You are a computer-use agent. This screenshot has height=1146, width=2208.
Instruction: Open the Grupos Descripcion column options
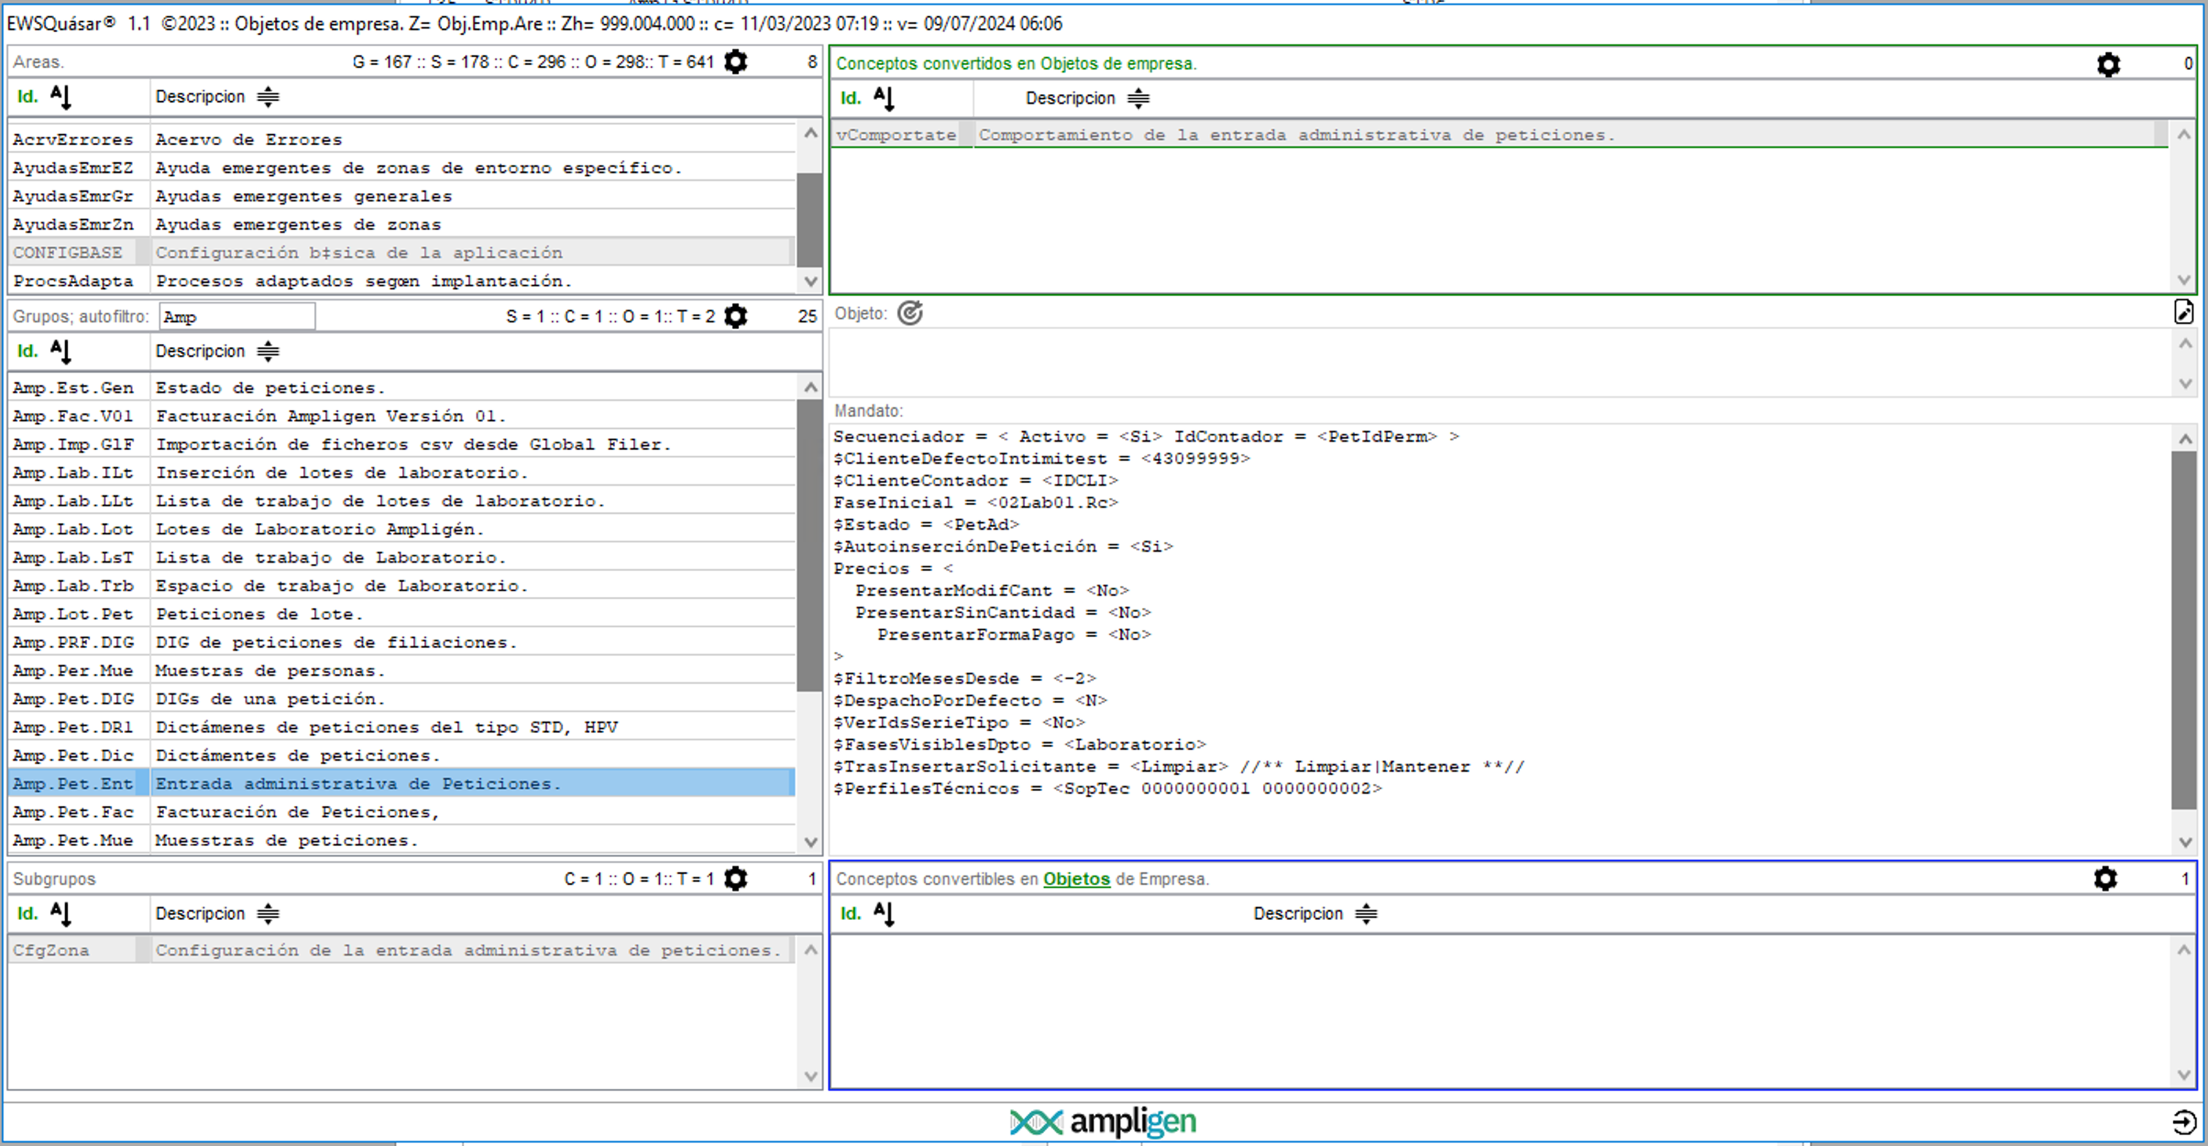point(268,352)
